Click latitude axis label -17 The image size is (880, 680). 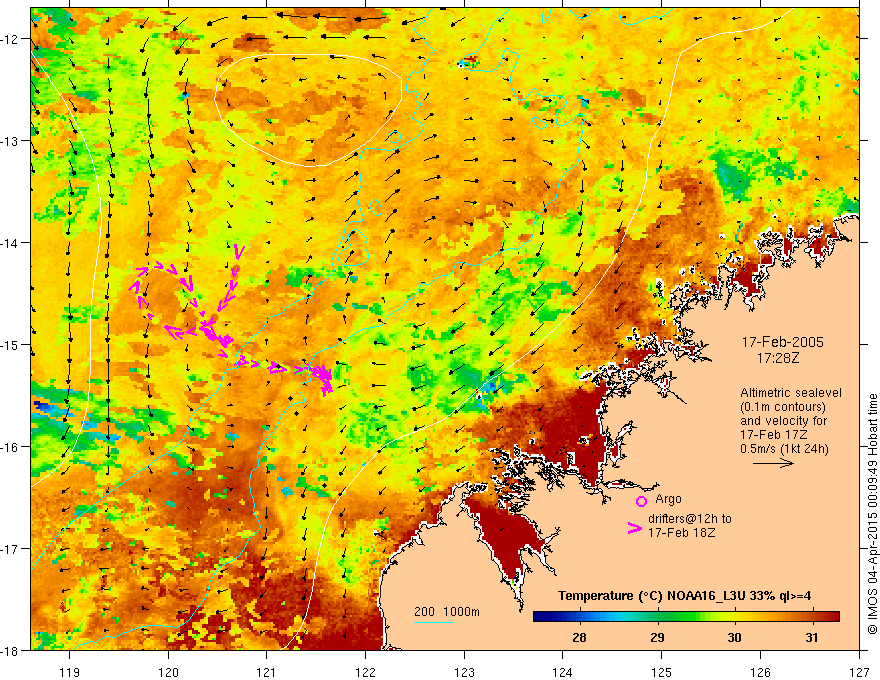[11, 549]
